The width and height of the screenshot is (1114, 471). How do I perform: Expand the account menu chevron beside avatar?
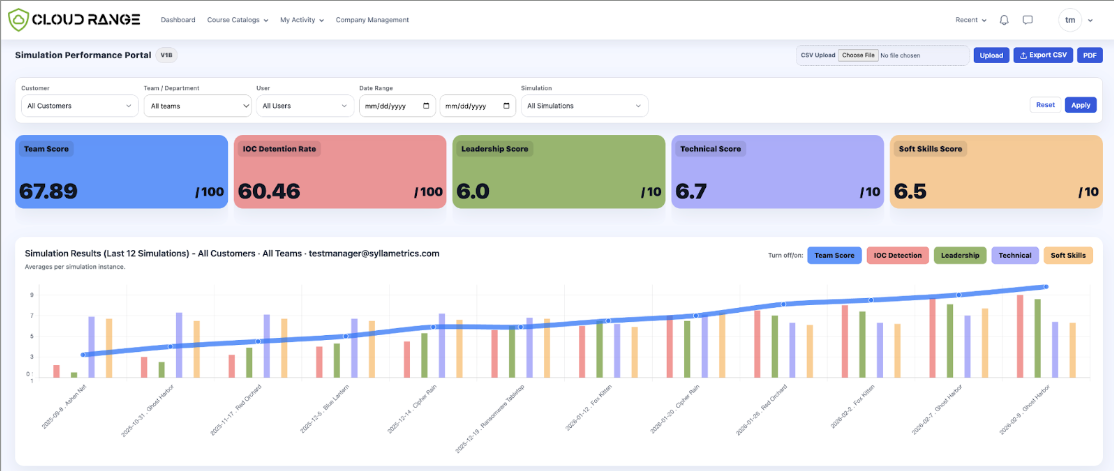1091,21
